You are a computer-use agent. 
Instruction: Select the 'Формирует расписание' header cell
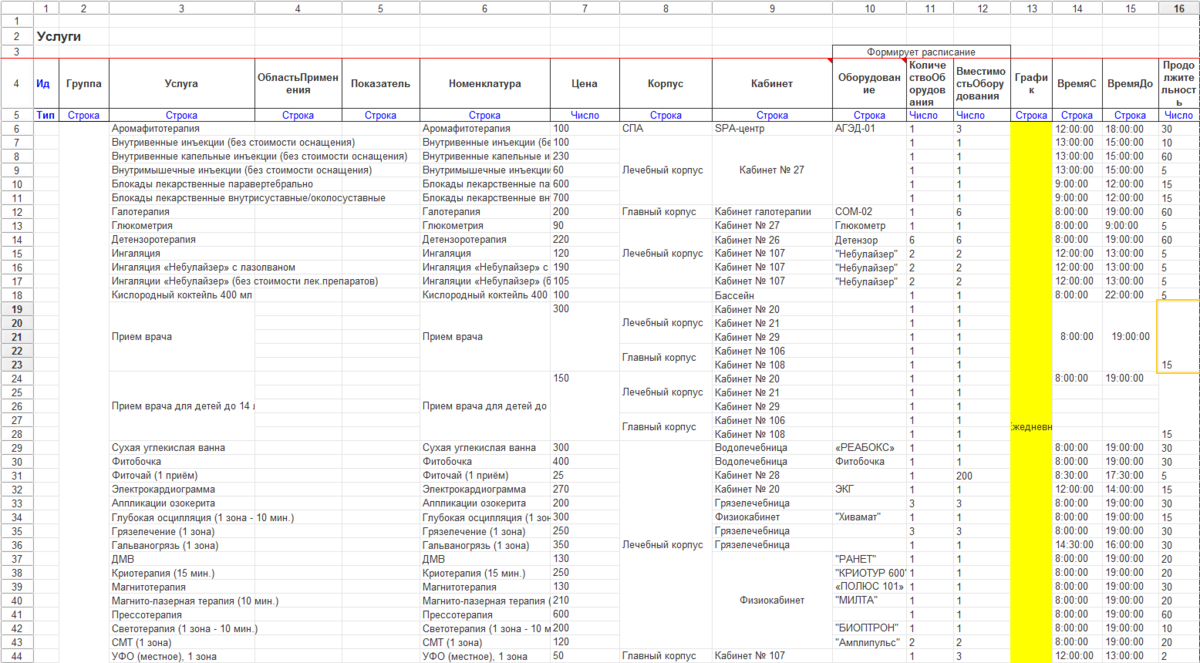(921, 52)
